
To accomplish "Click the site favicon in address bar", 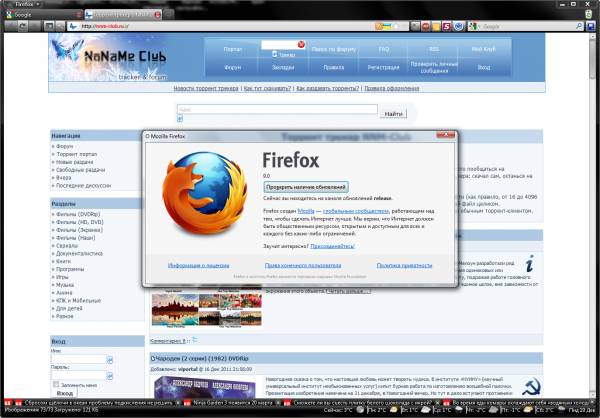I will [73, 26].
